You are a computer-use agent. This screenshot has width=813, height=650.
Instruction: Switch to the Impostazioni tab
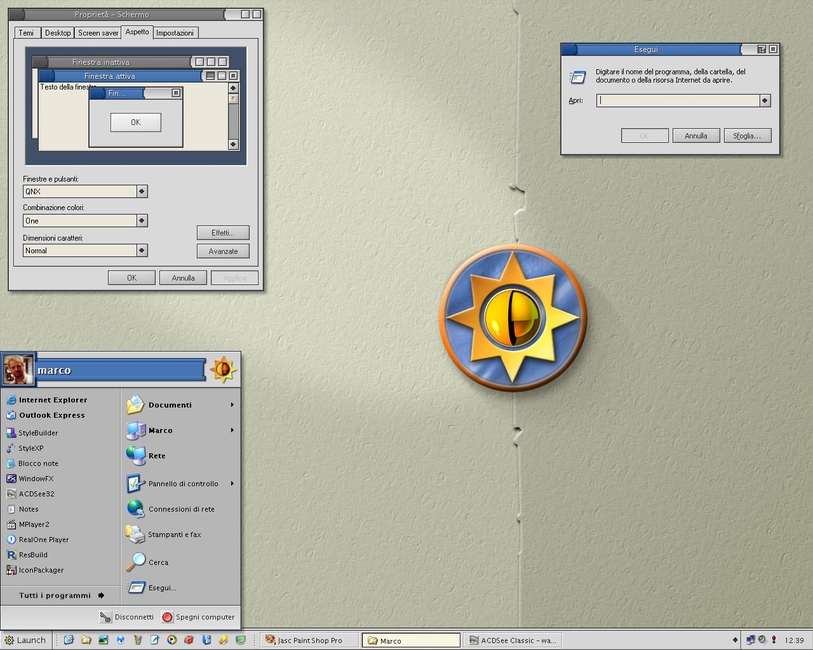(175, 33)
